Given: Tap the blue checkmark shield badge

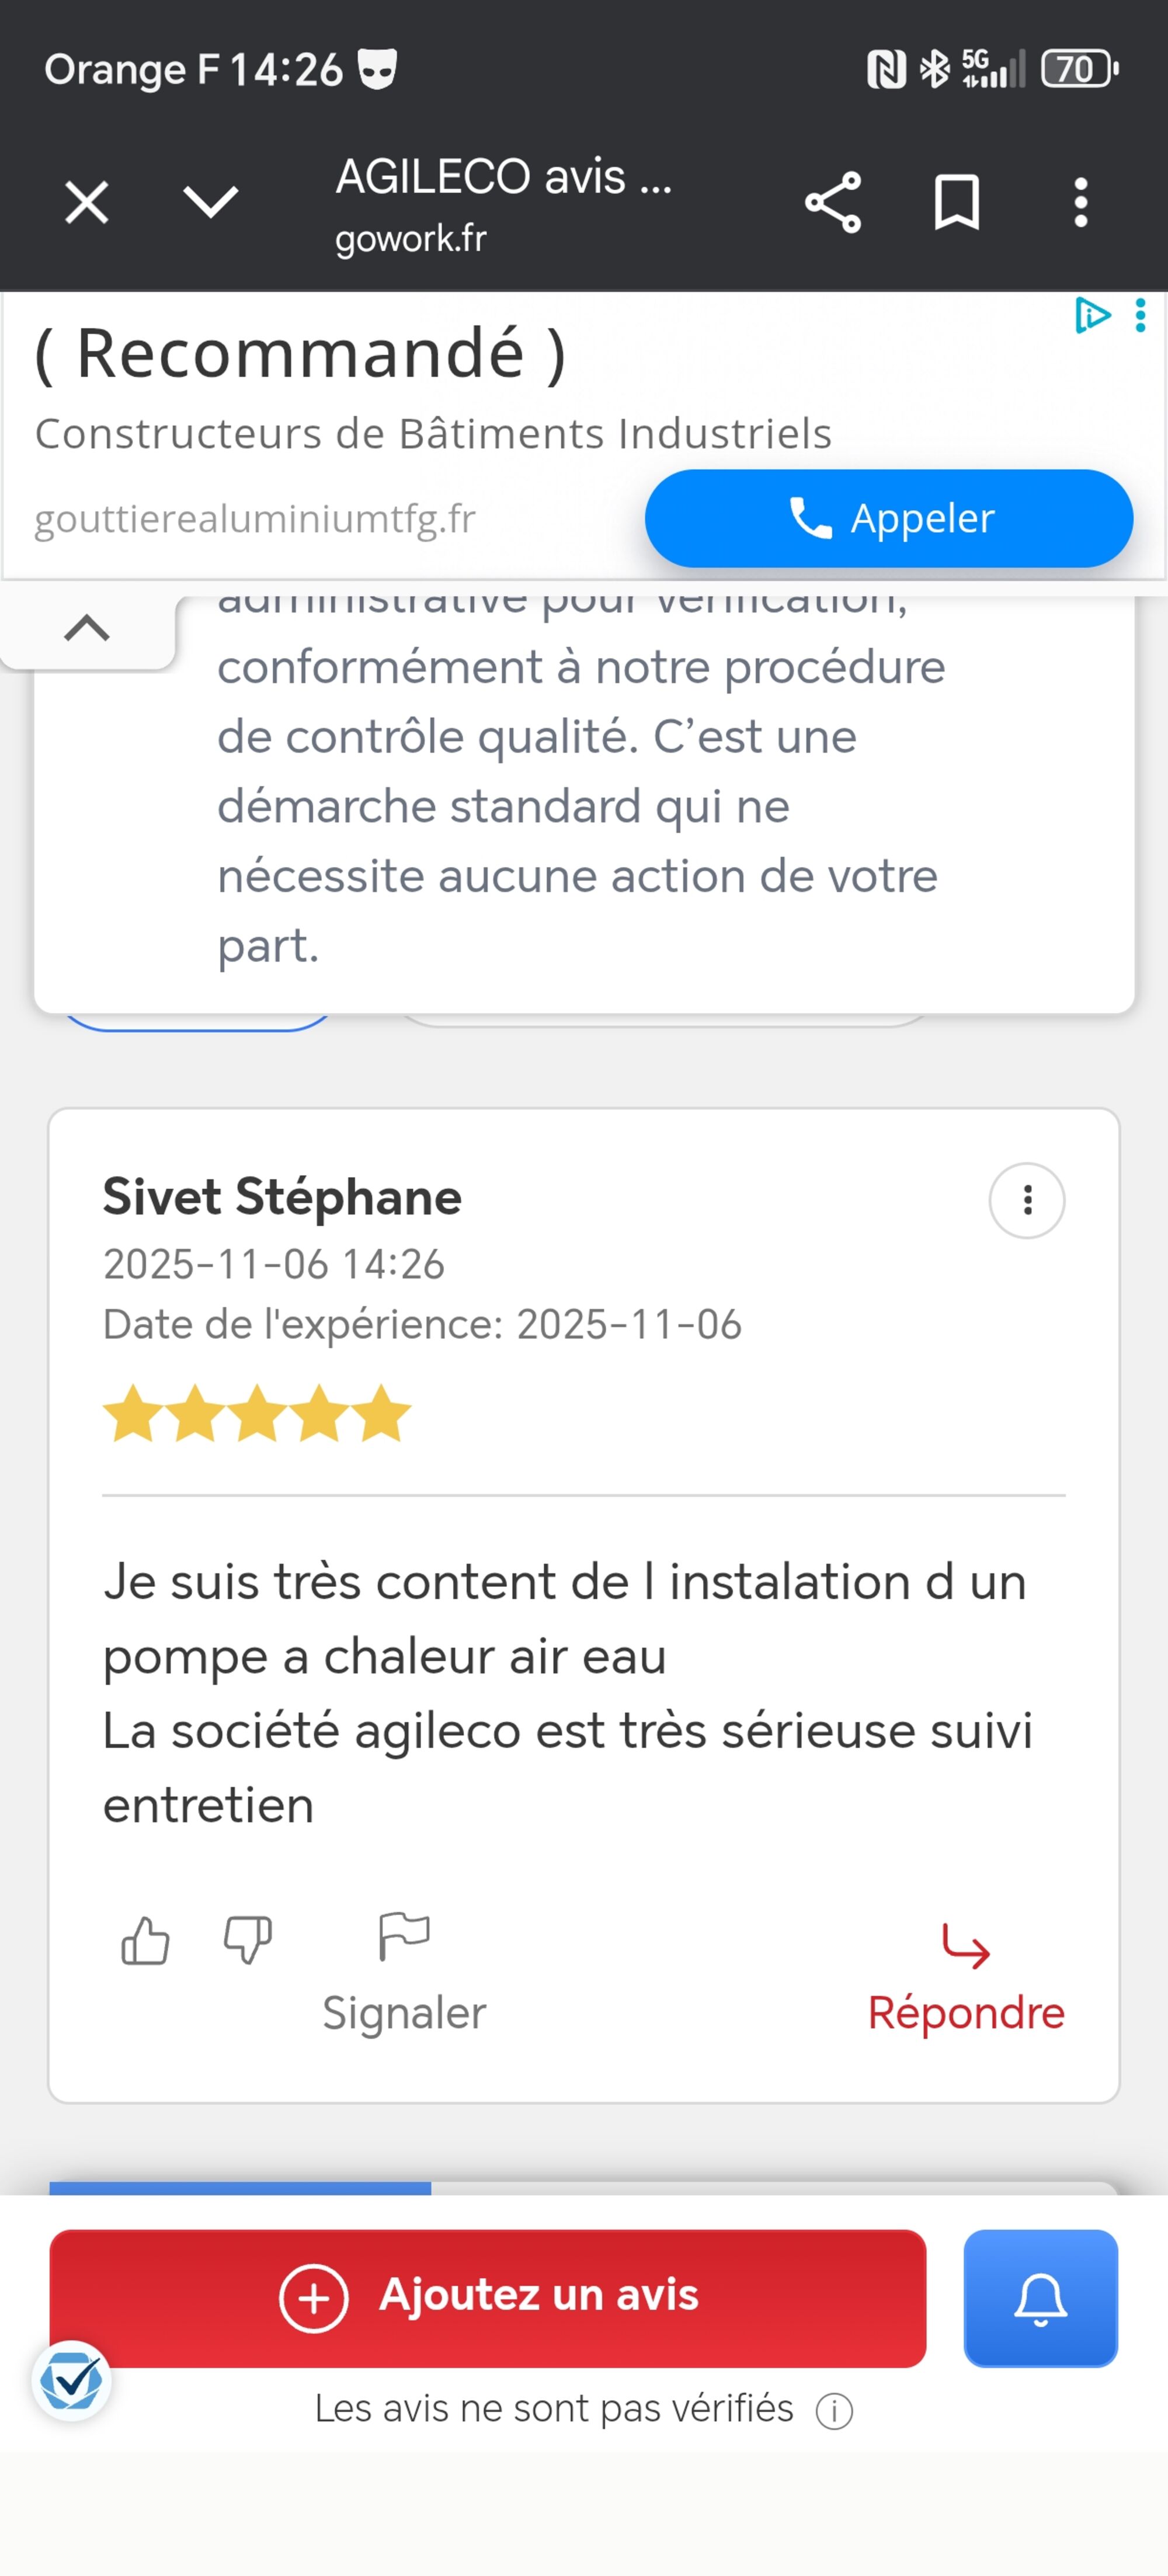Looking at the screenshot, I should [71, 2381].
